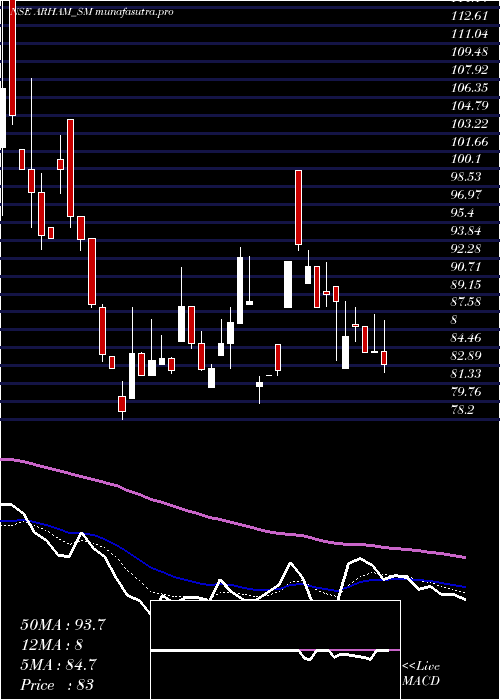This screenshot has width=500, height=700.
Task: Choose the 95.4 price level label
Action: [x=462, y=213]
